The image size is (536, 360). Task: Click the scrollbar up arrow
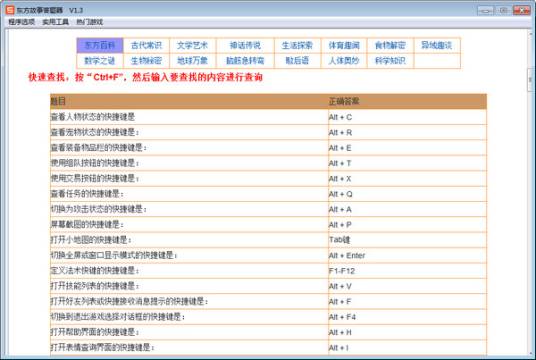tap(531, 34)
